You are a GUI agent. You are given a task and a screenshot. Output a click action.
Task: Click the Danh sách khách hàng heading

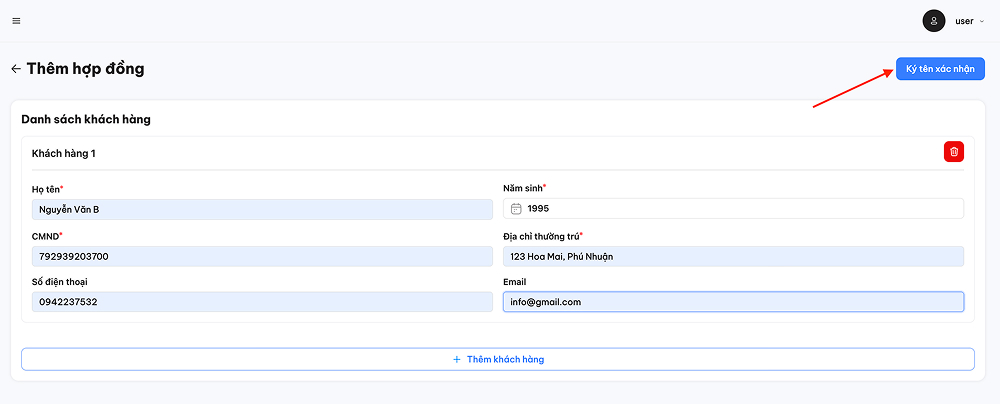pos(86,119)
